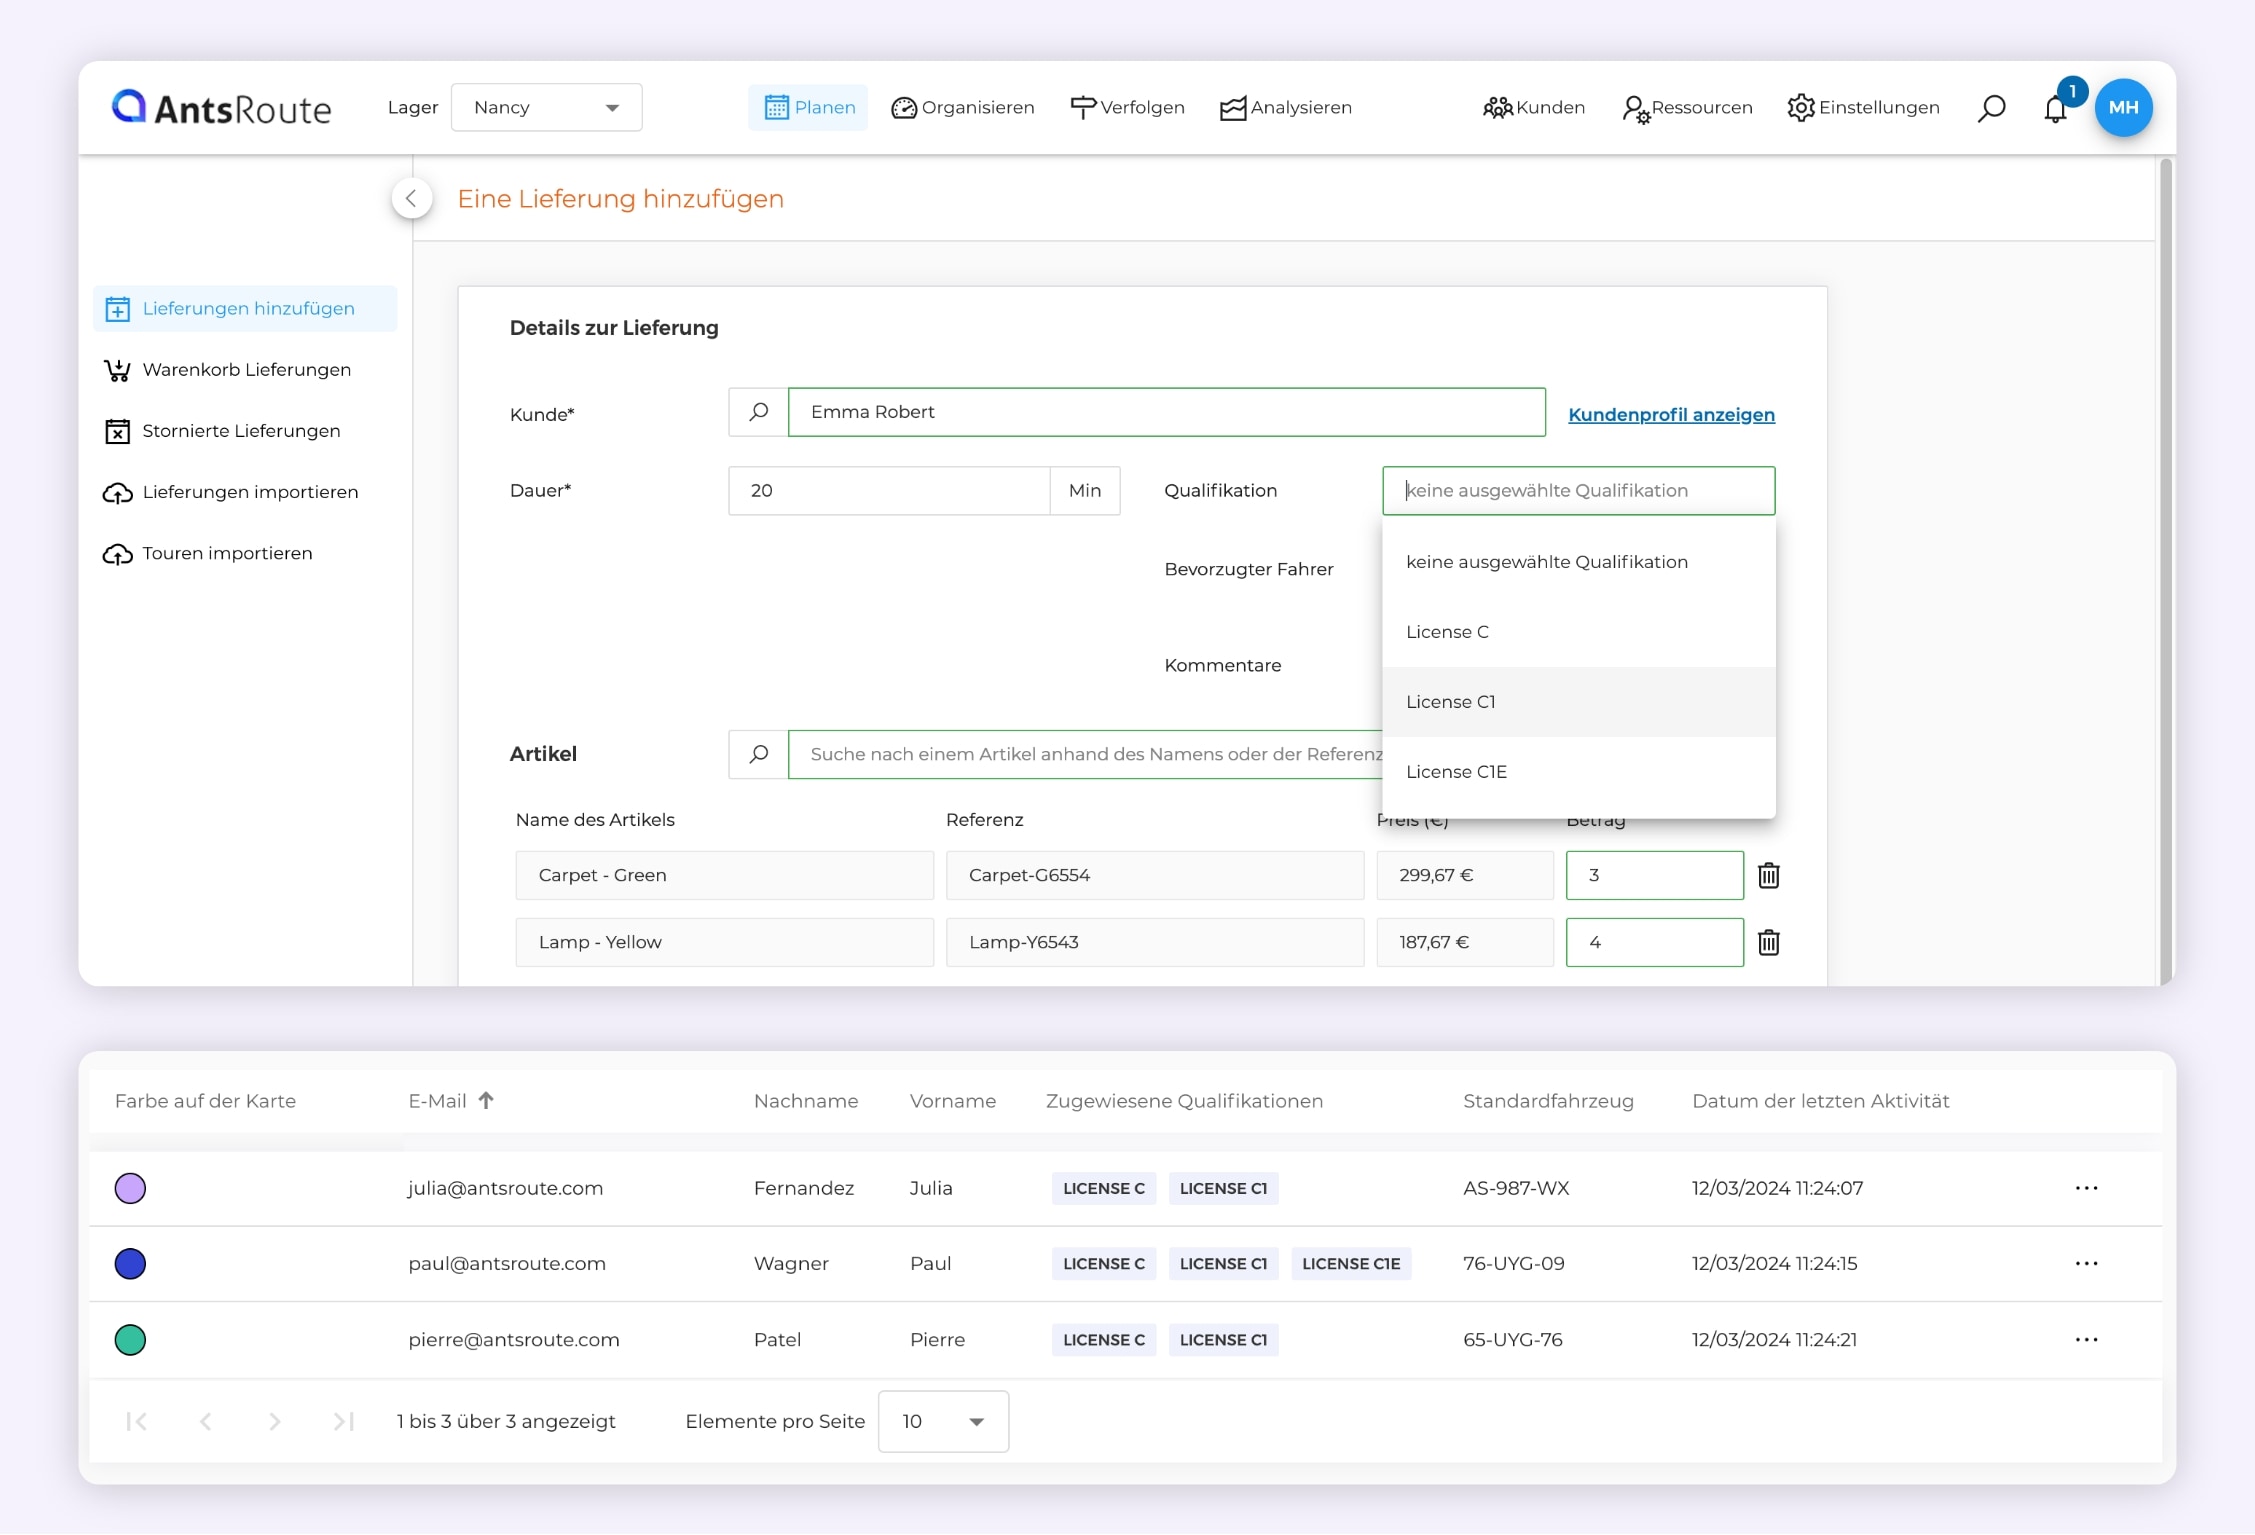Delete the Carpet - Green article row
Viewport: 2255px width, 1535px height.
(1768, 875)
